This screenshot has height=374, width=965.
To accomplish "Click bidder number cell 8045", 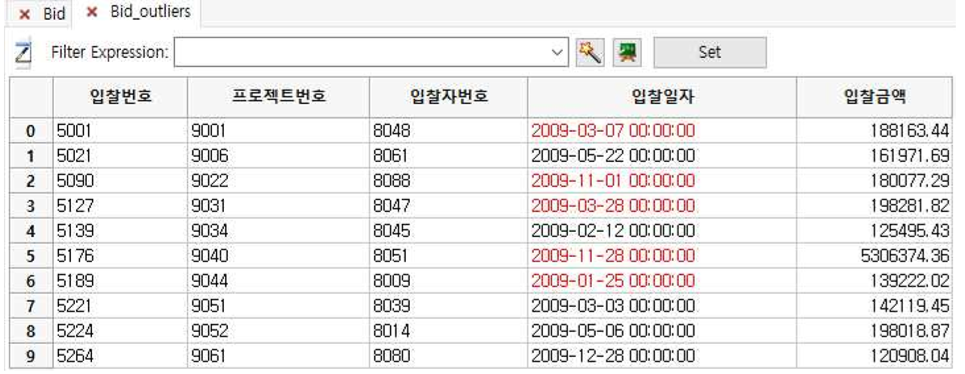I will coord(449,231).
